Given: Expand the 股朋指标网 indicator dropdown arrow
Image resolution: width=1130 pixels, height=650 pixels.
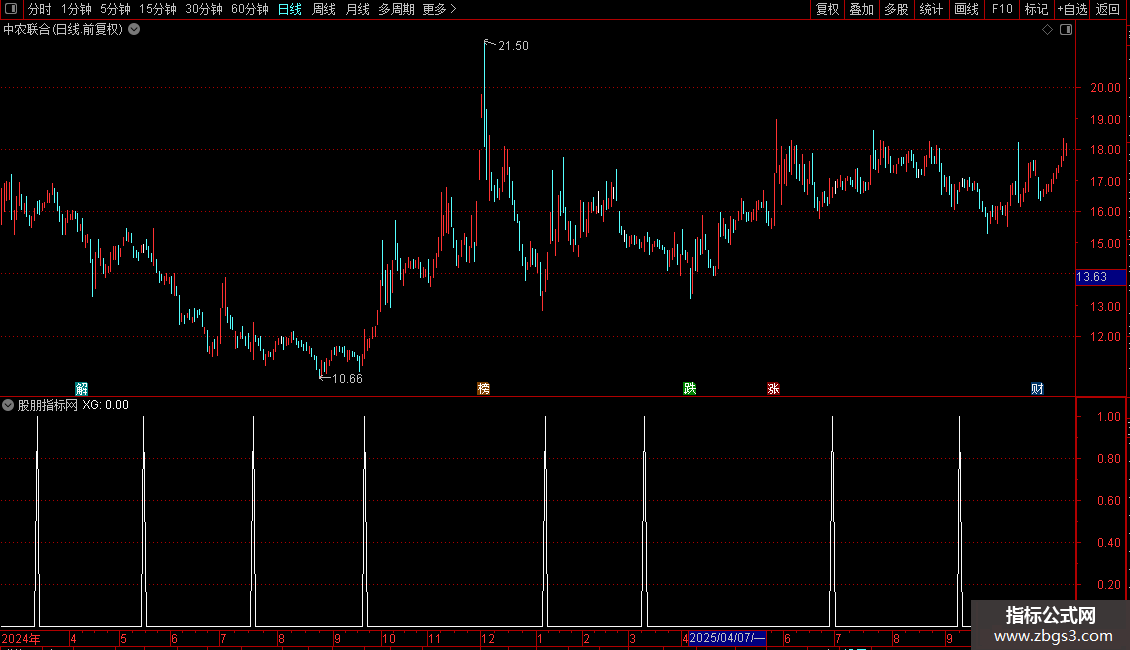Looking at the screenshot, I should (x=8, y=405).
